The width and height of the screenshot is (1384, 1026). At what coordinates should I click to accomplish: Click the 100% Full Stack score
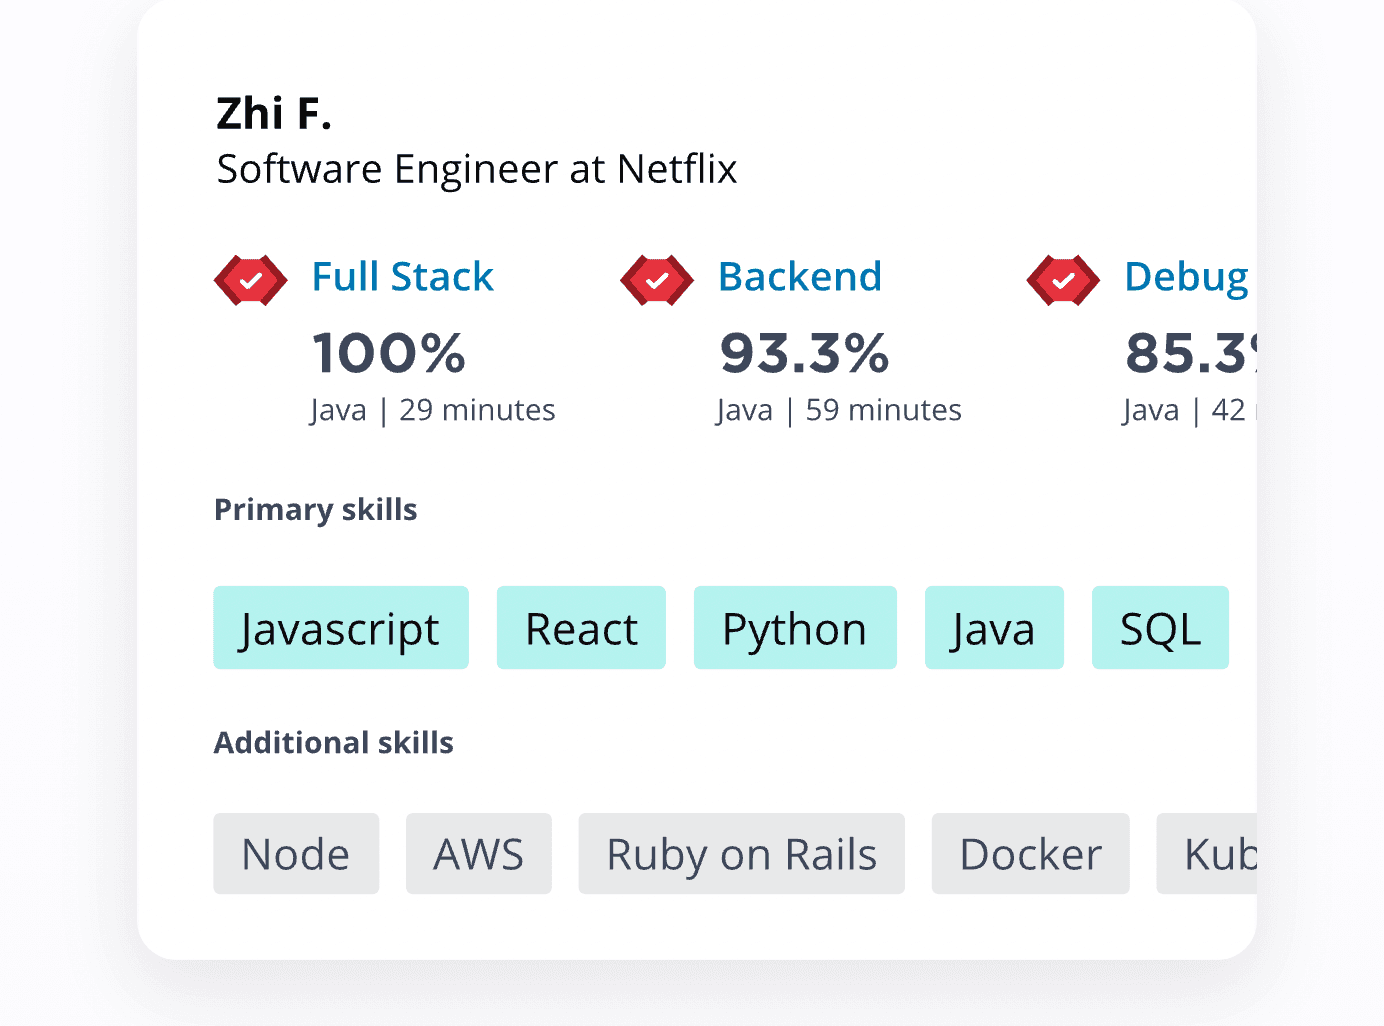(389, 353)
